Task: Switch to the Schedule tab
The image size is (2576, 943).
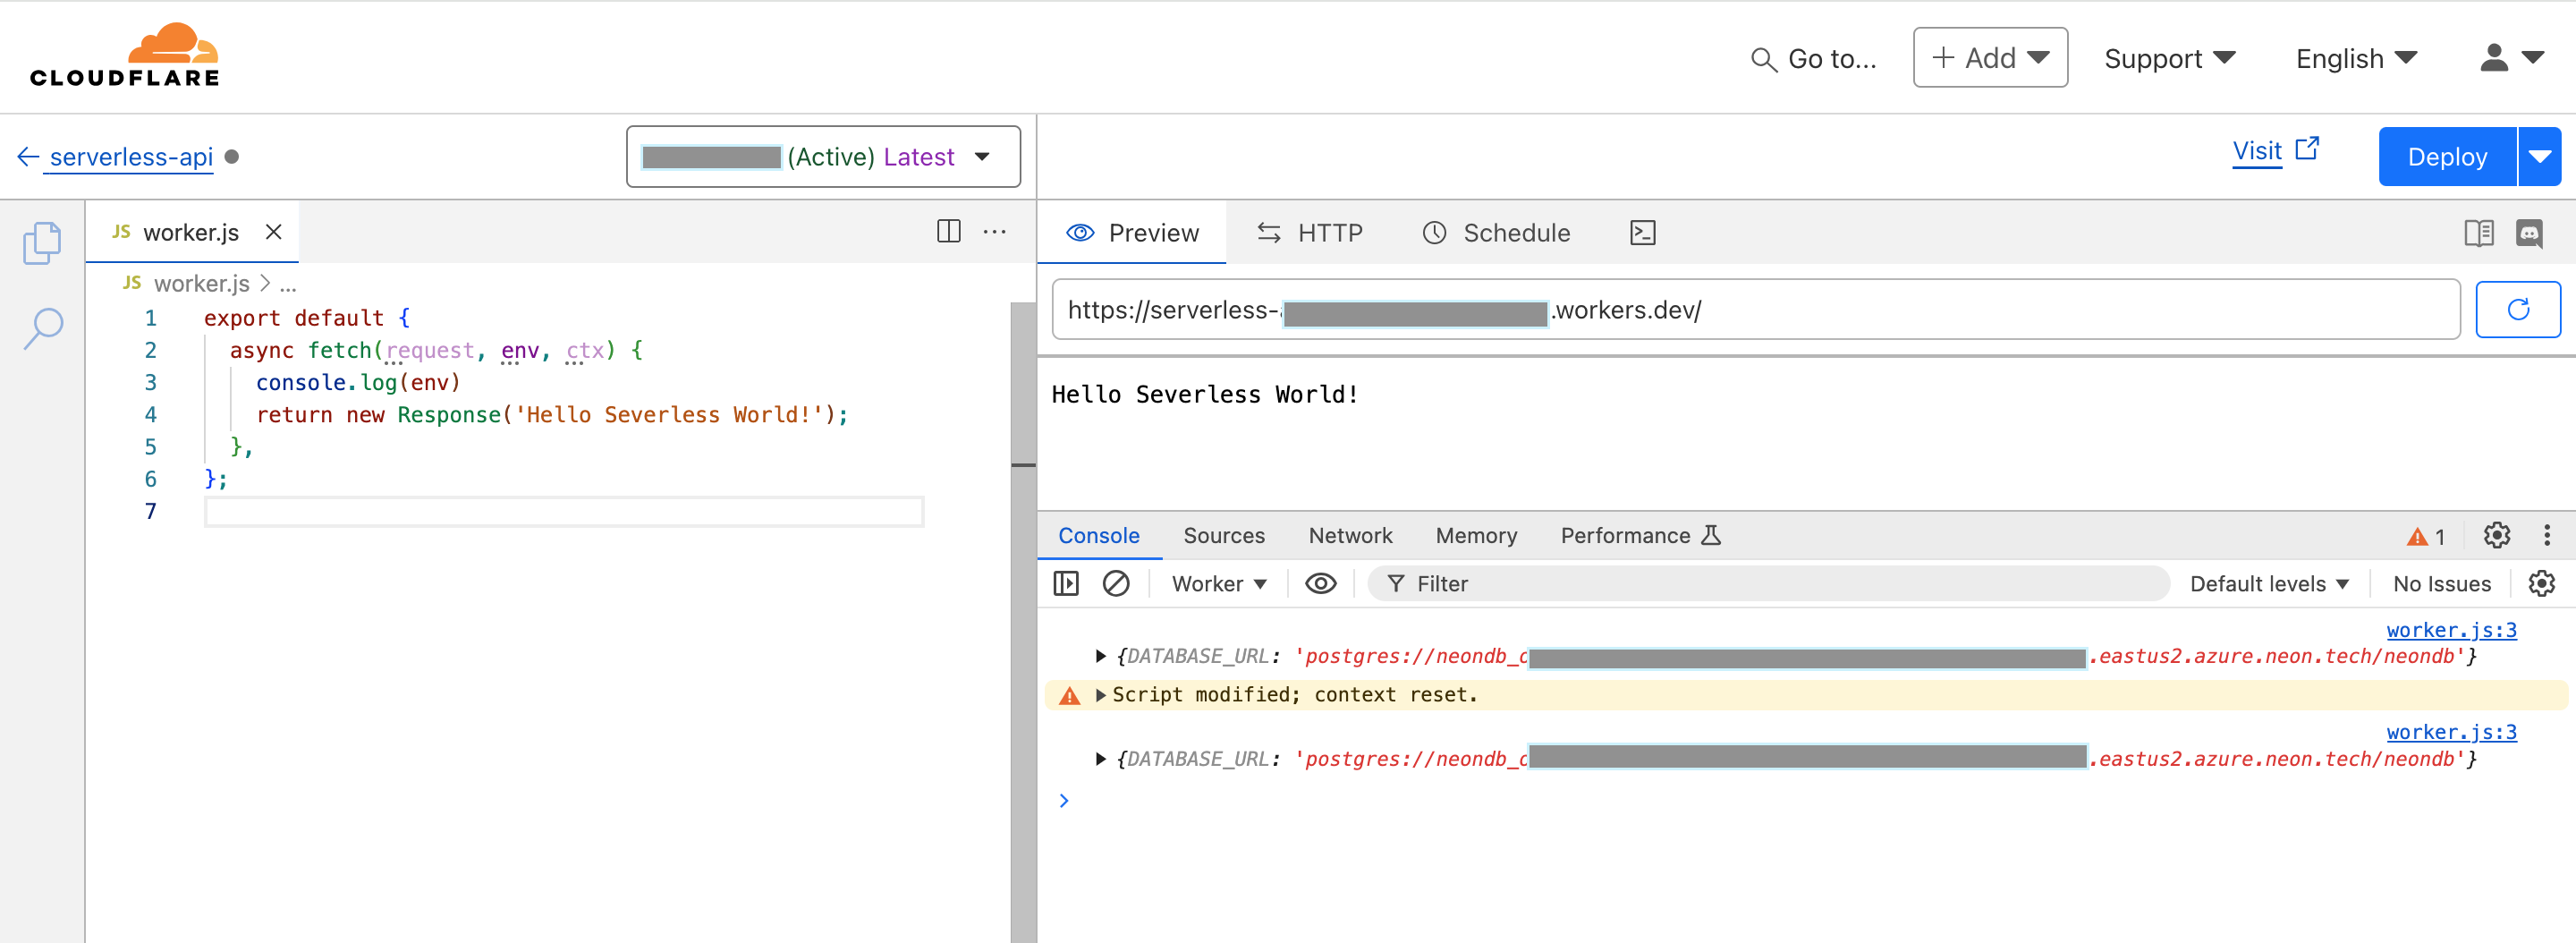Action: pyautogui.click(x=1496, y=233)
